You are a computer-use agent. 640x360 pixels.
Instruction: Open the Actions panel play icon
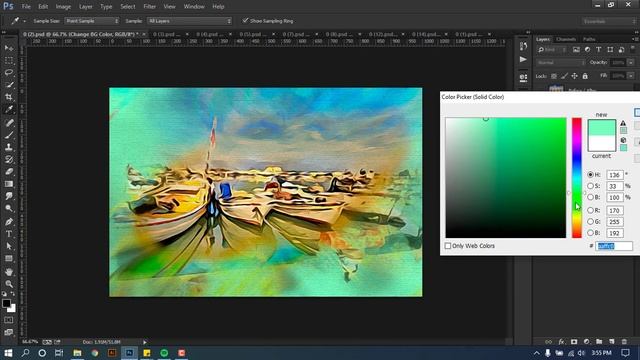point(523,60)
